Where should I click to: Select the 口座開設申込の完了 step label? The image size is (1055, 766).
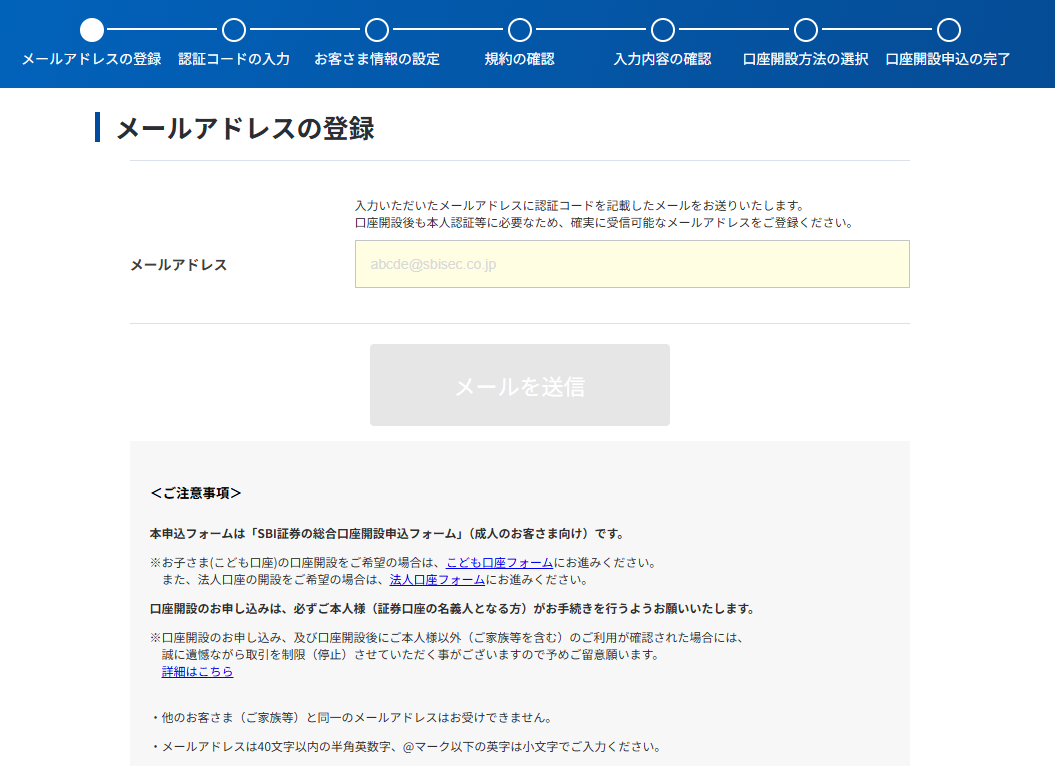949,59
